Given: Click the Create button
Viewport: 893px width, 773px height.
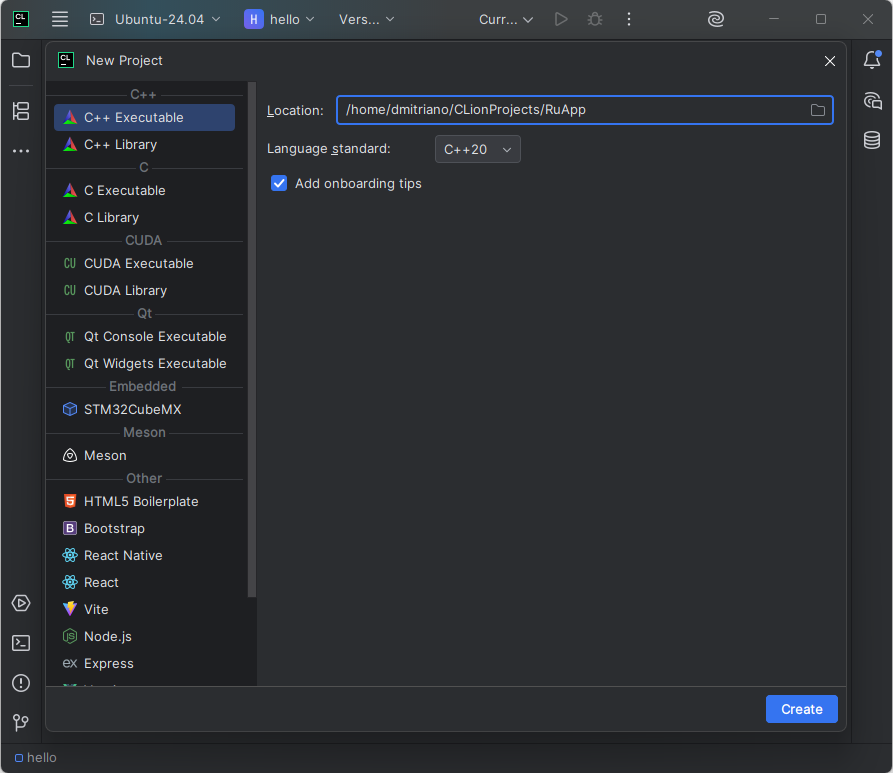Looking at the screenshot, I should point(801,709).
